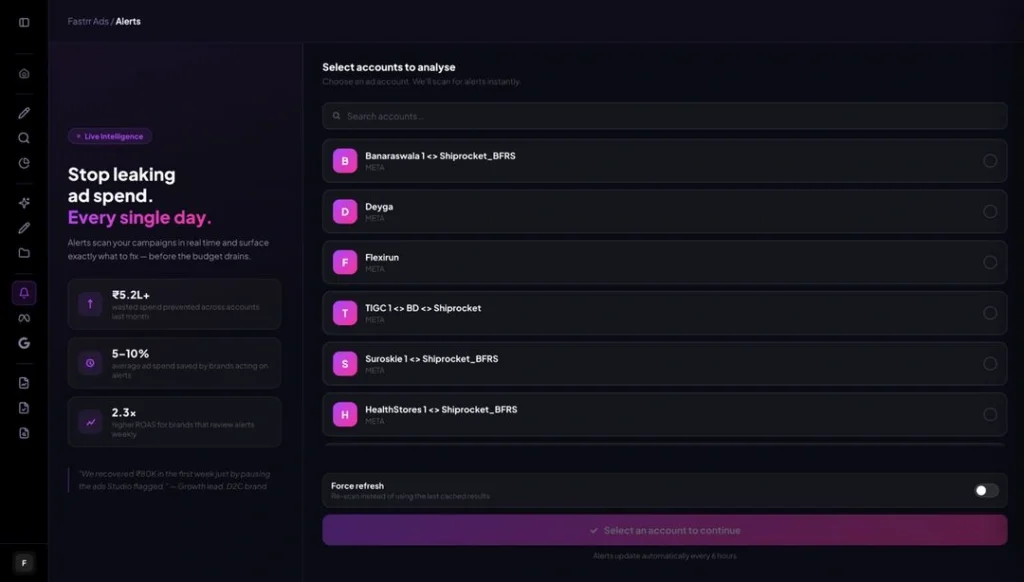Select the Deyga account radio button
Screen dimensions: 1024x582
(990, 212)
